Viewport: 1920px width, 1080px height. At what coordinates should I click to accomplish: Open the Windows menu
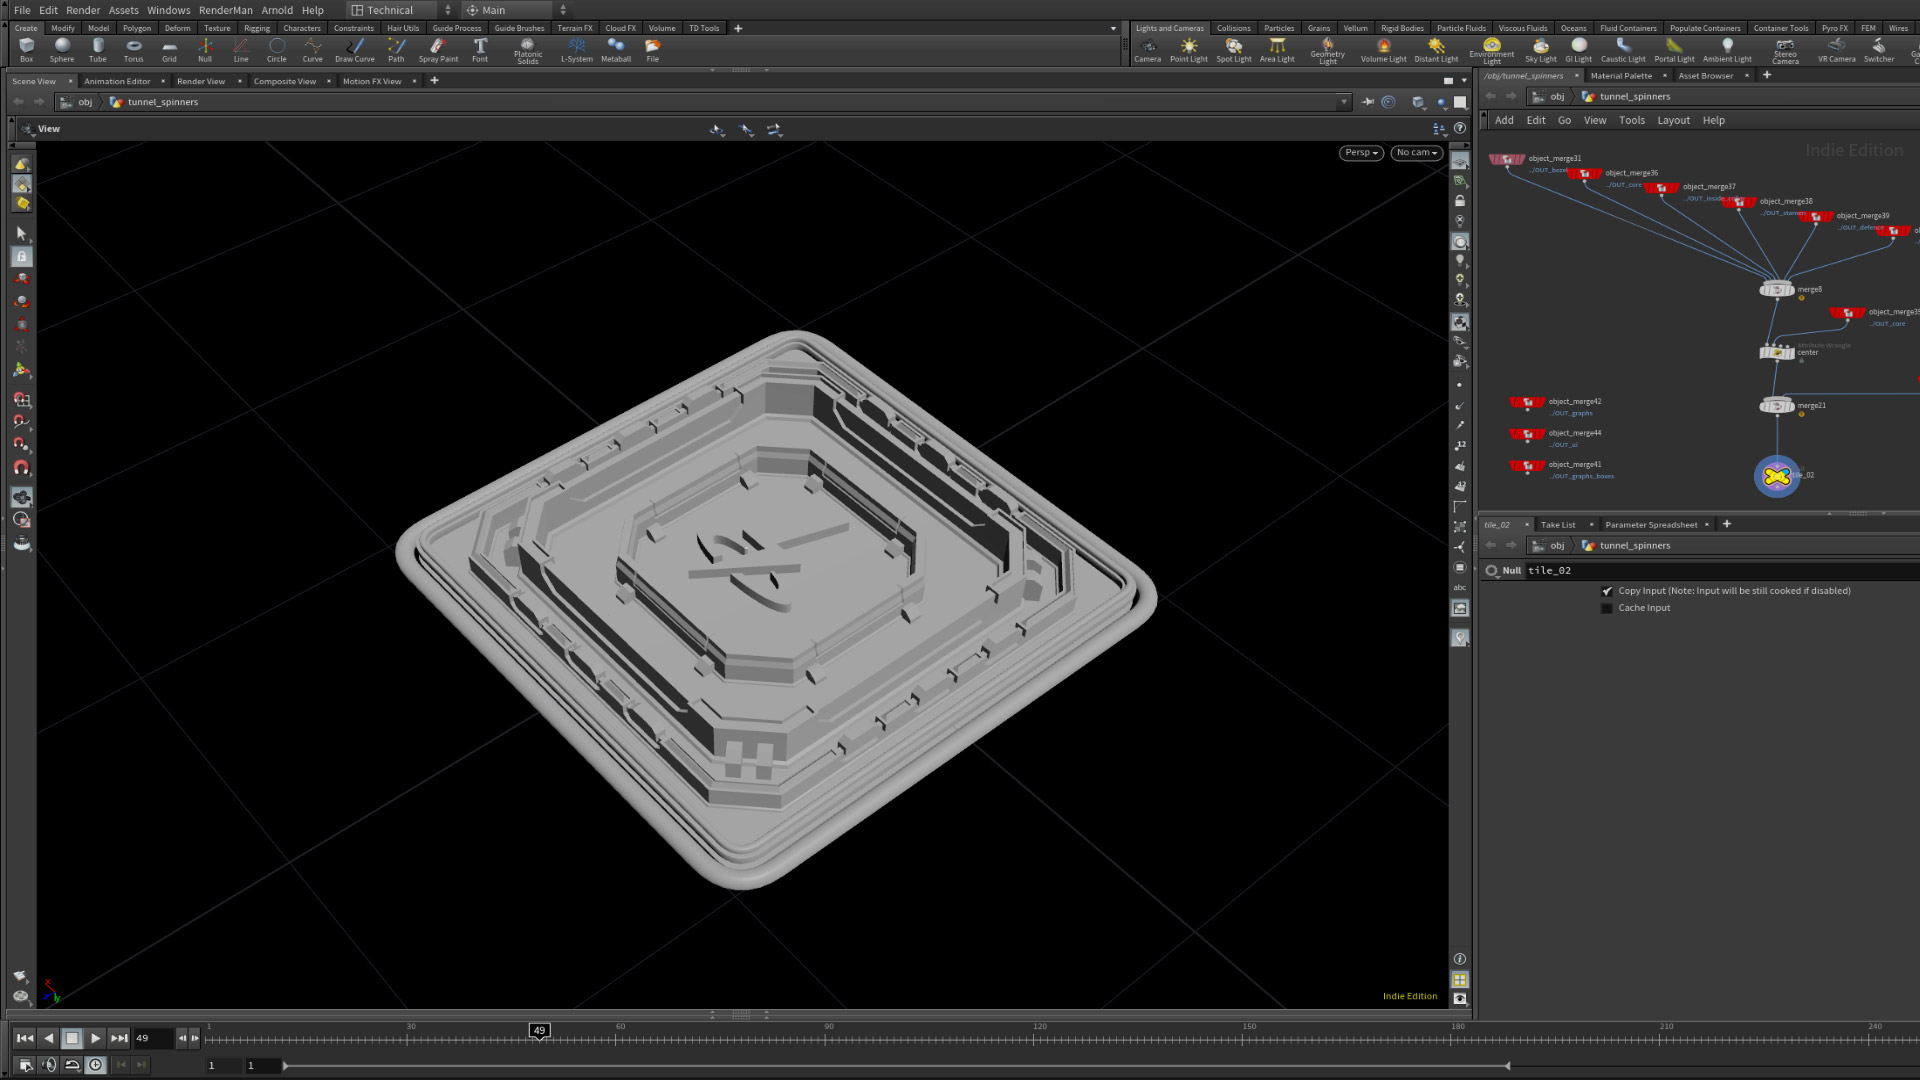pyautogui.click(x=168, y=10)
